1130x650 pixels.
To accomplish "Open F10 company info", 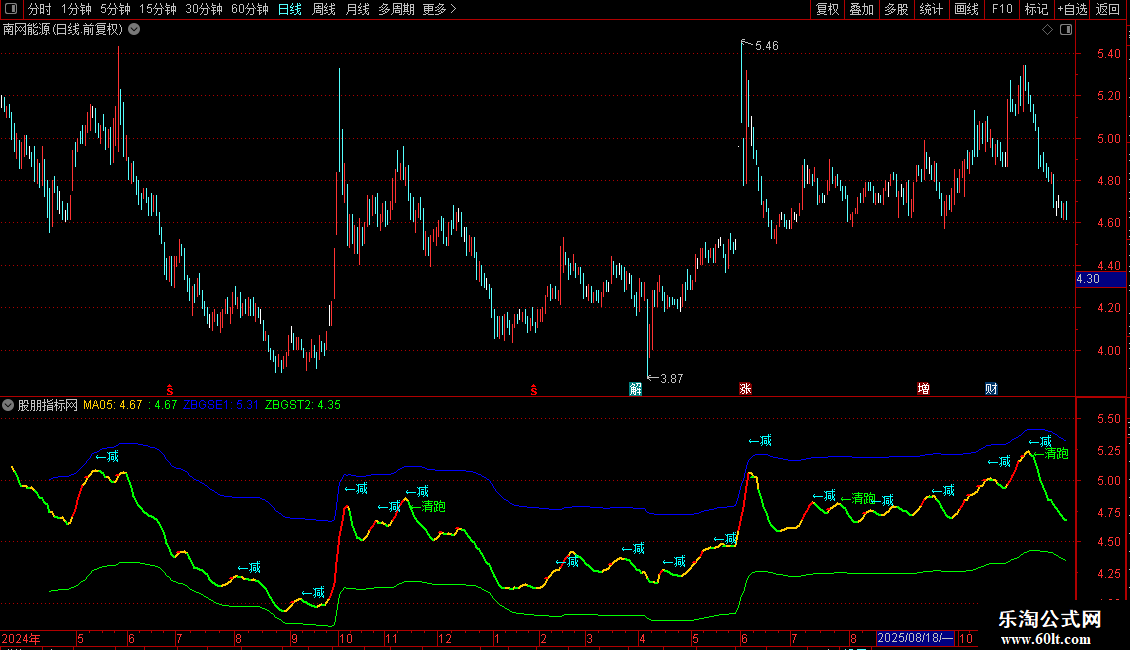I will point(1002,9).
